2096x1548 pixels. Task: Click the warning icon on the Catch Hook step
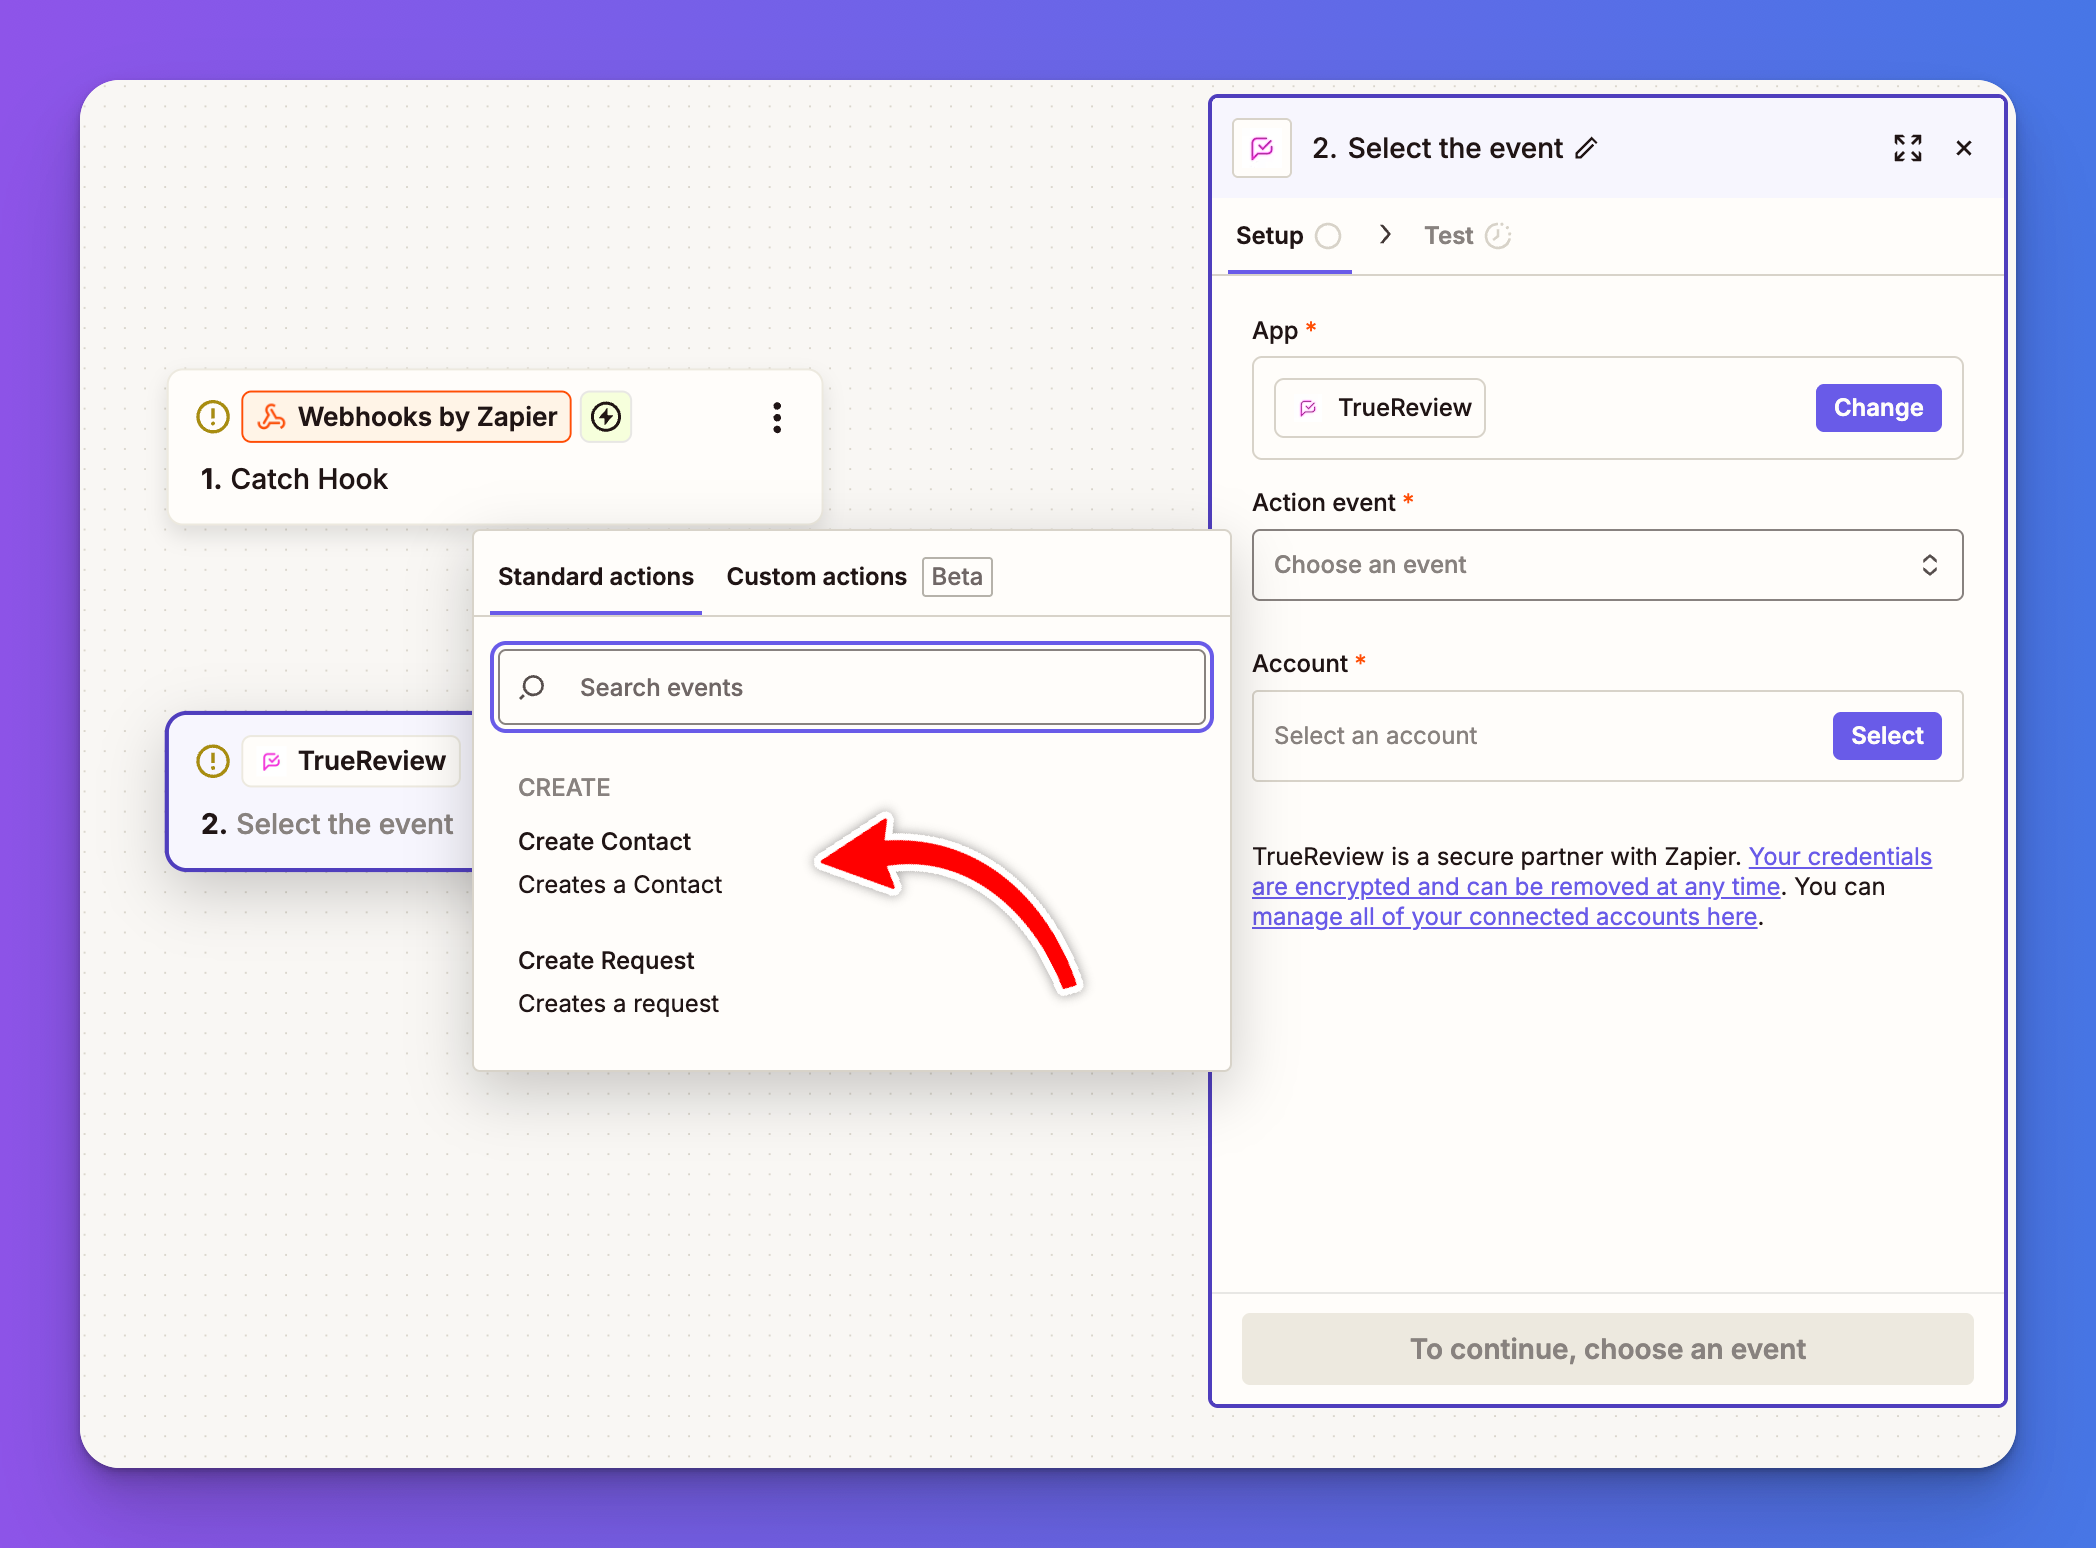pyautogui.click(x=213, y=417)
